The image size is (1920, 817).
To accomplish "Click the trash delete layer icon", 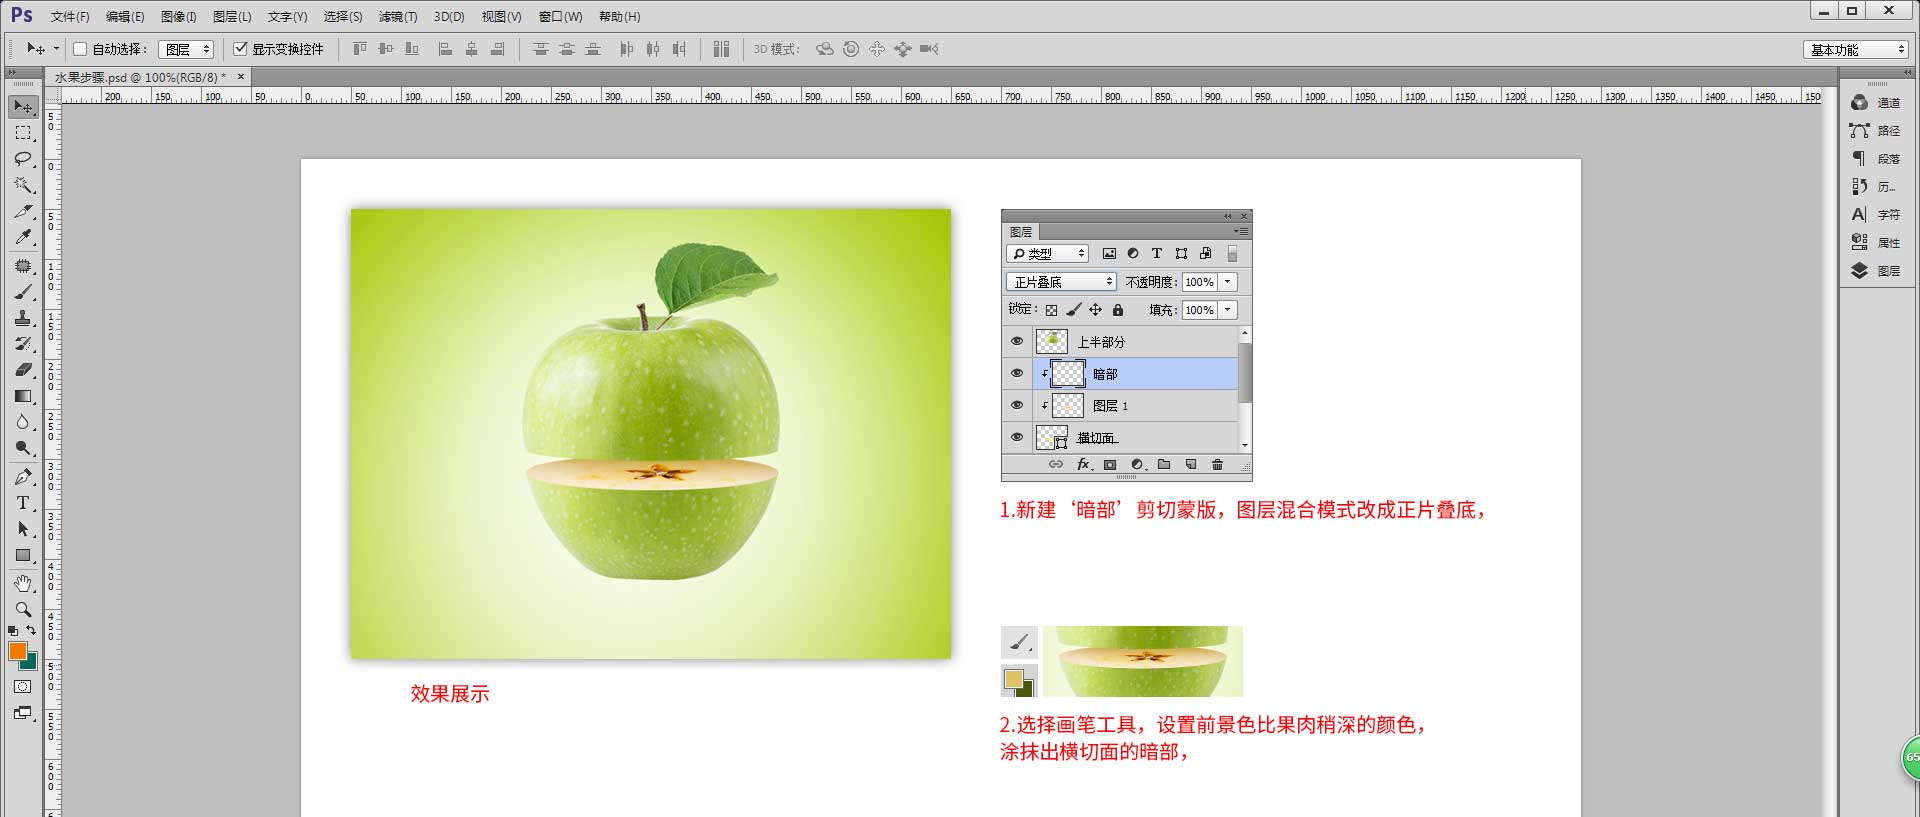I will (1217, 465).
